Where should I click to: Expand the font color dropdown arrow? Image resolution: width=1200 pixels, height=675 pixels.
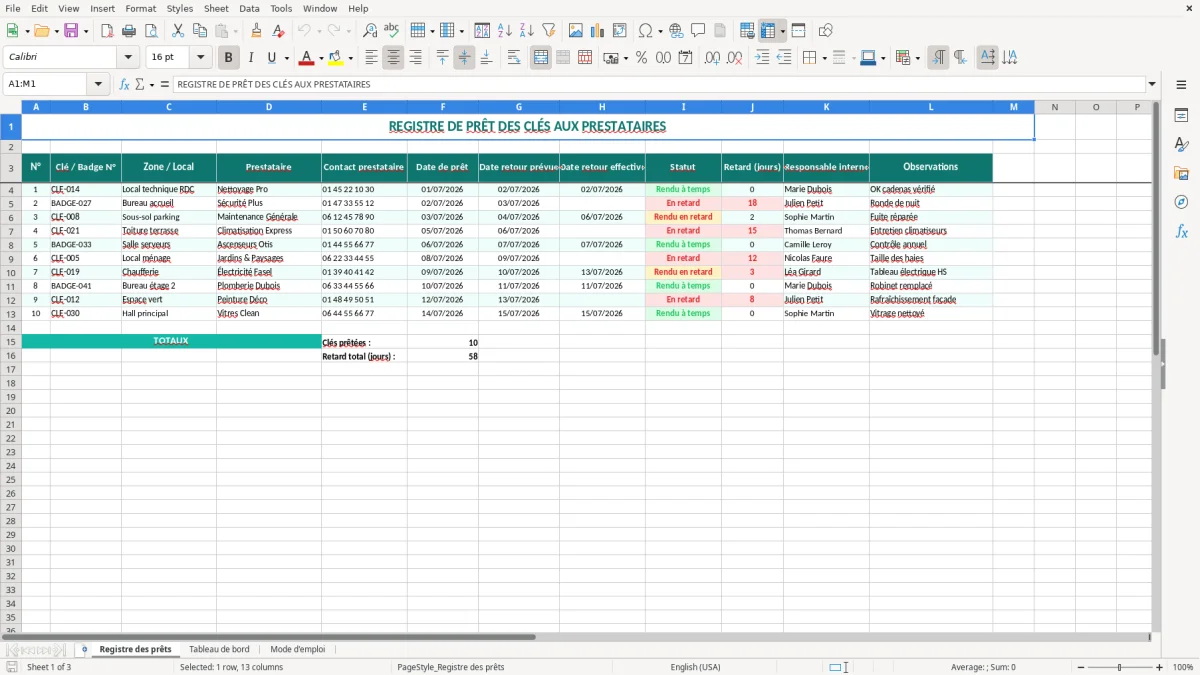(x=321, y=58)
